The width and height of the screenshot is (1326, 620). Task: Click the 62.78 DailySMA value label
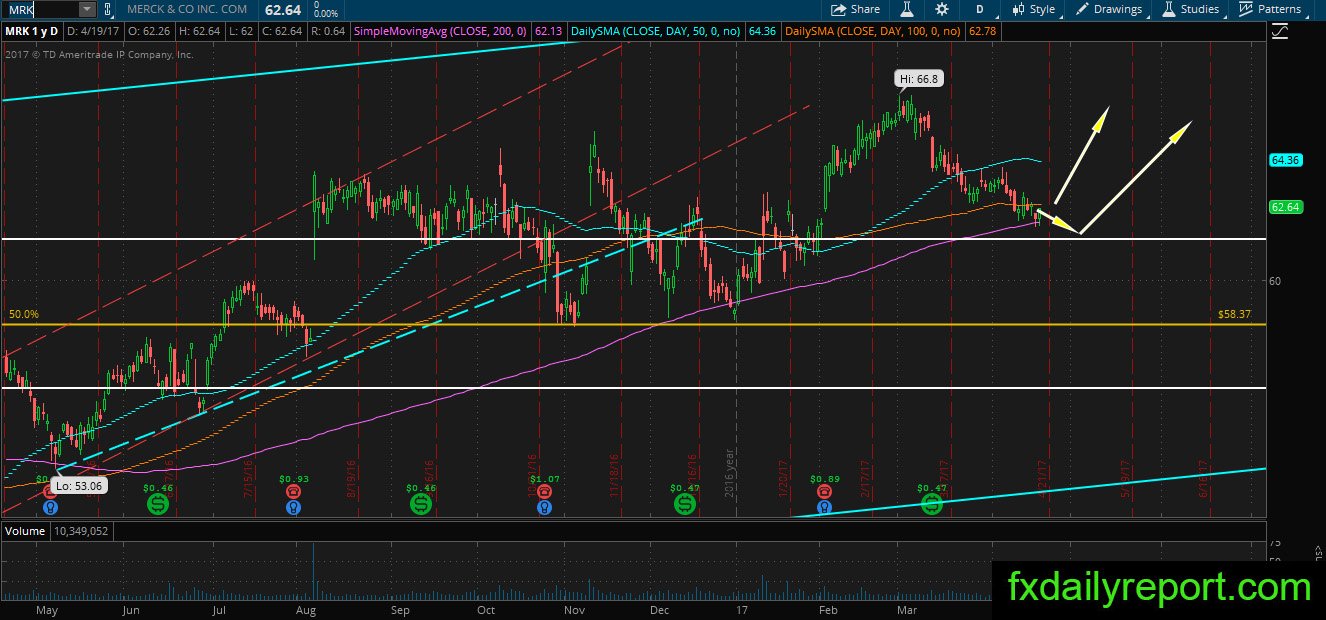coord(984,32)
